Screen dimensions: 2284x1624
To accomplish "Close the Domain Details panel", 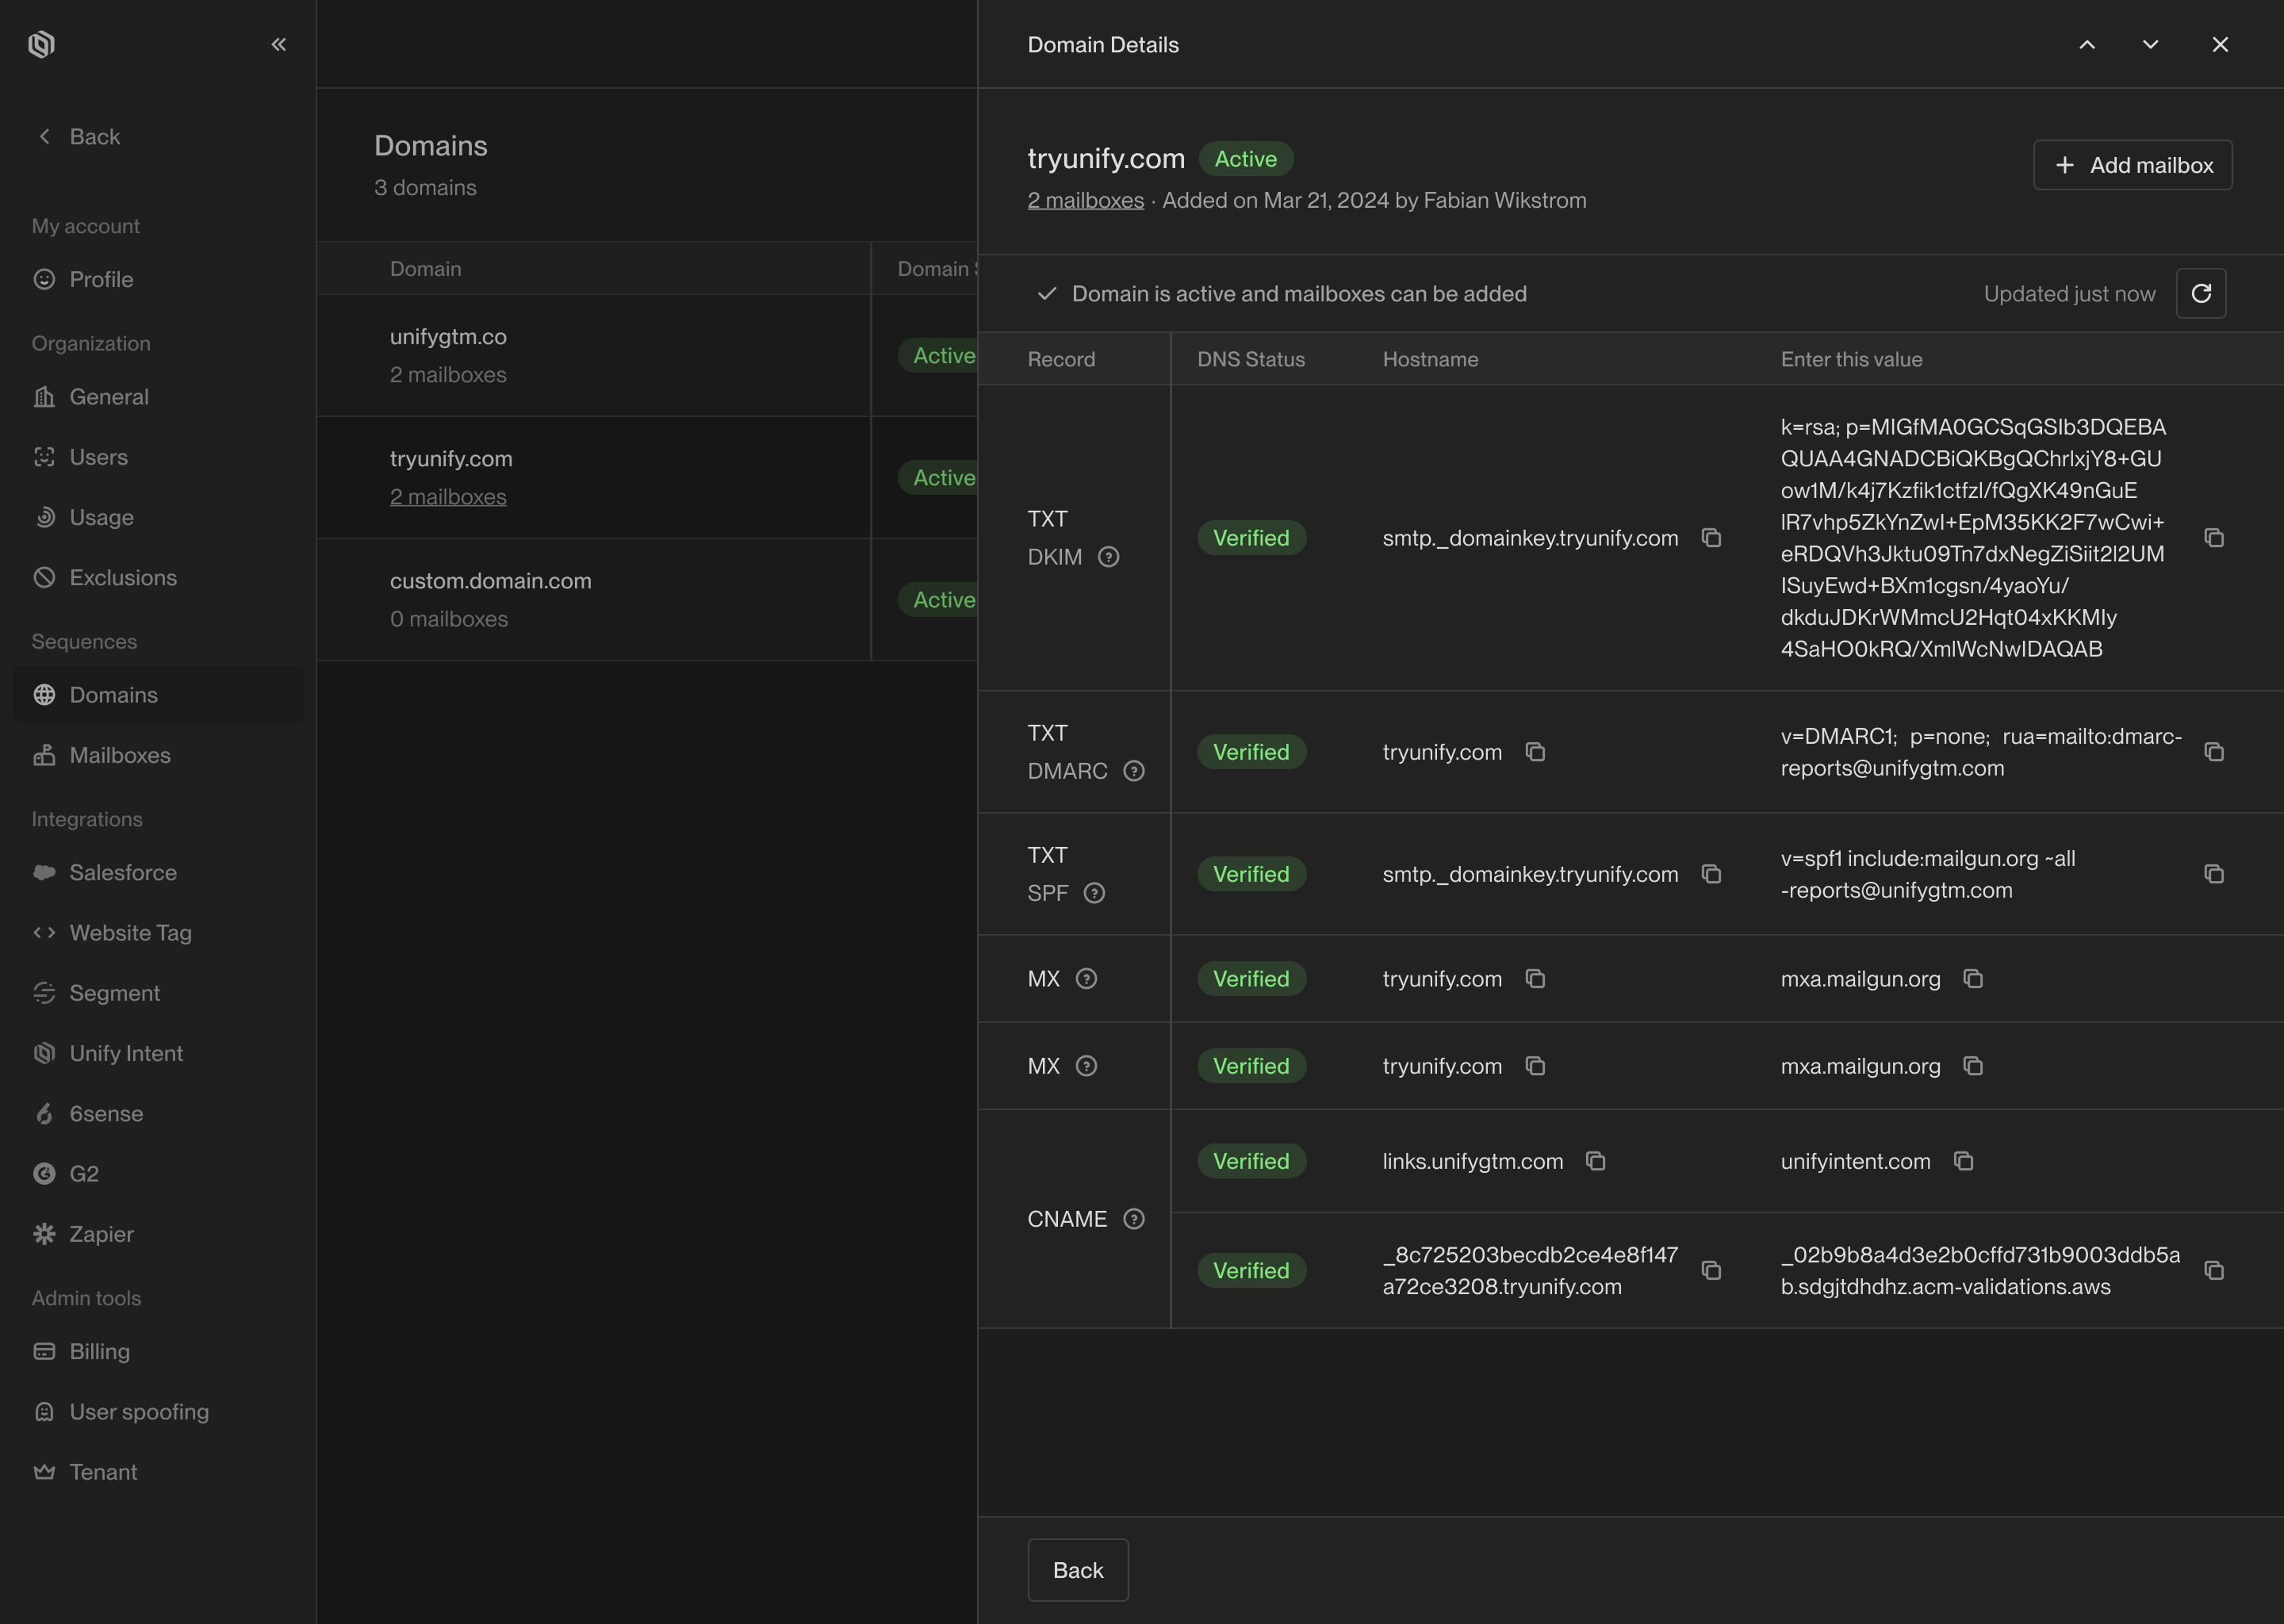I will pyautogui.click(x=2220, y=44).
